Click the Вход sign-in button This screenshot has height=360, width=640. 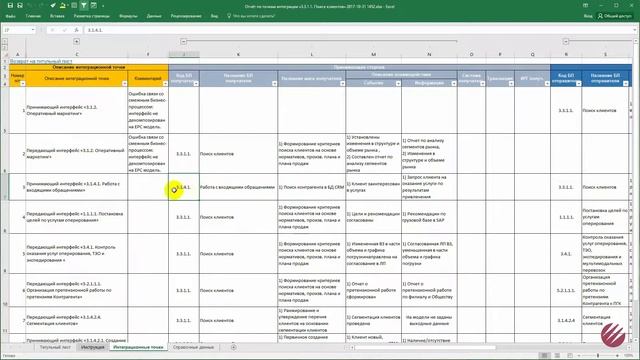(x=588, y=16)
